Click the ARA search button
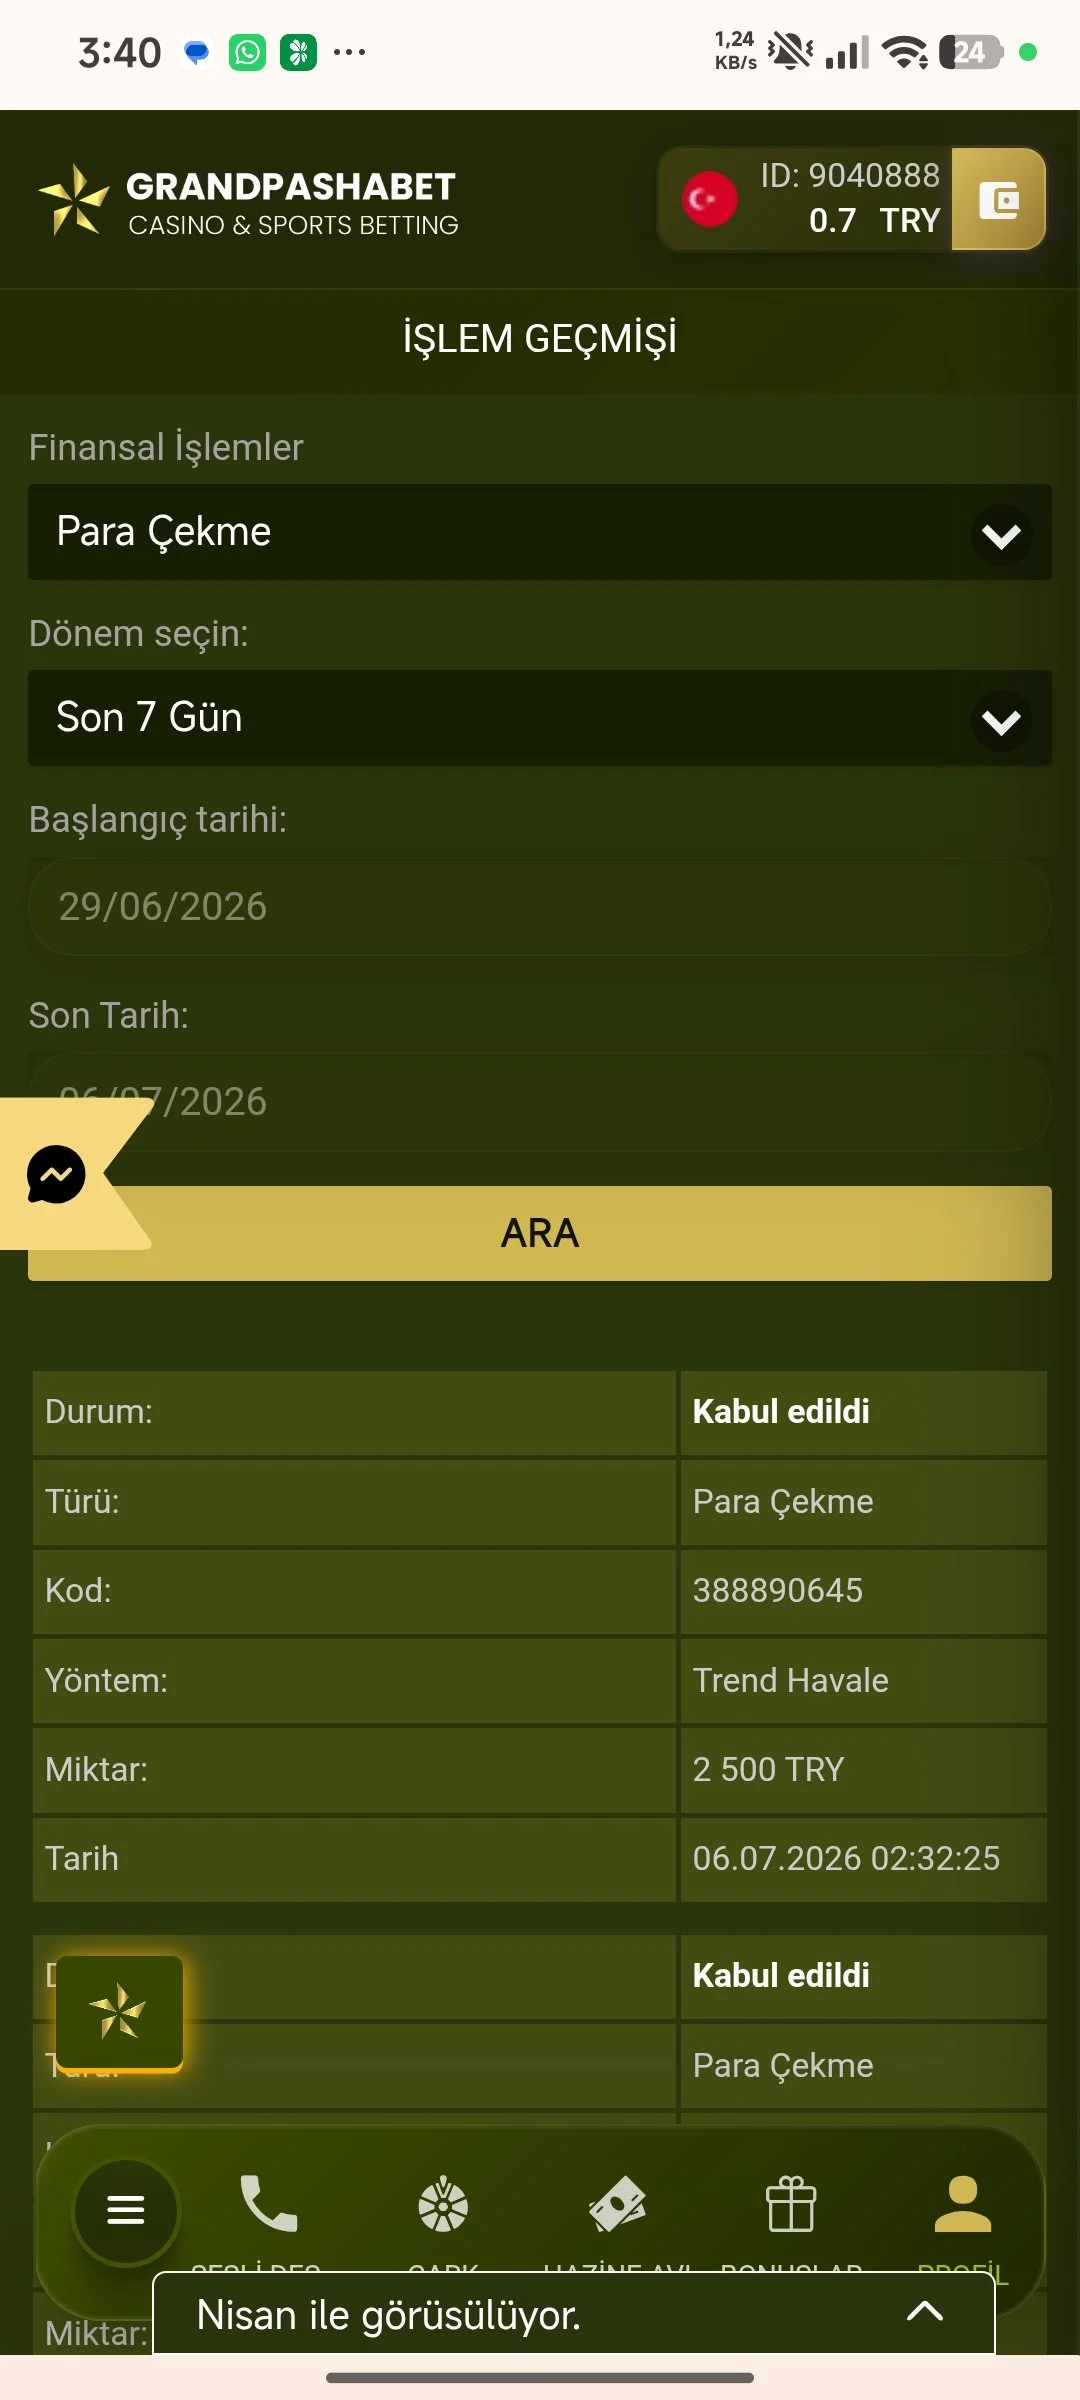 [540, 1233]
